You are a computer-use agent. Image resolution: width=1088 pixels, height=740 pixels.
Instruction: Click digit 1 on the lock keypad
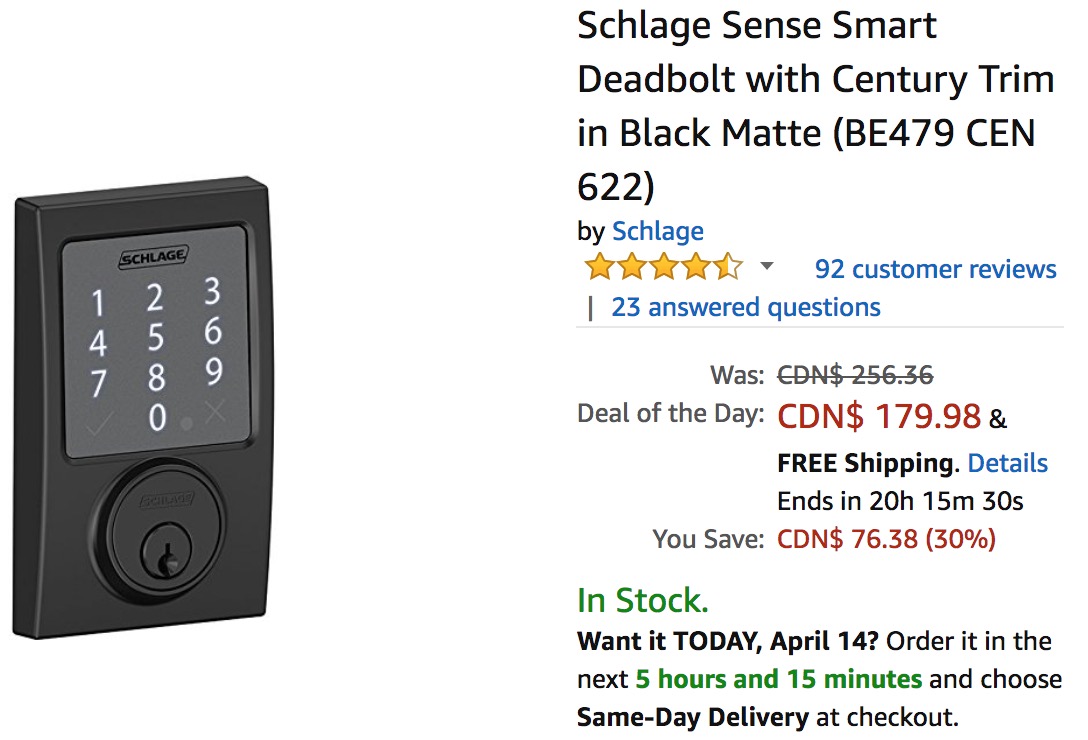98,303
